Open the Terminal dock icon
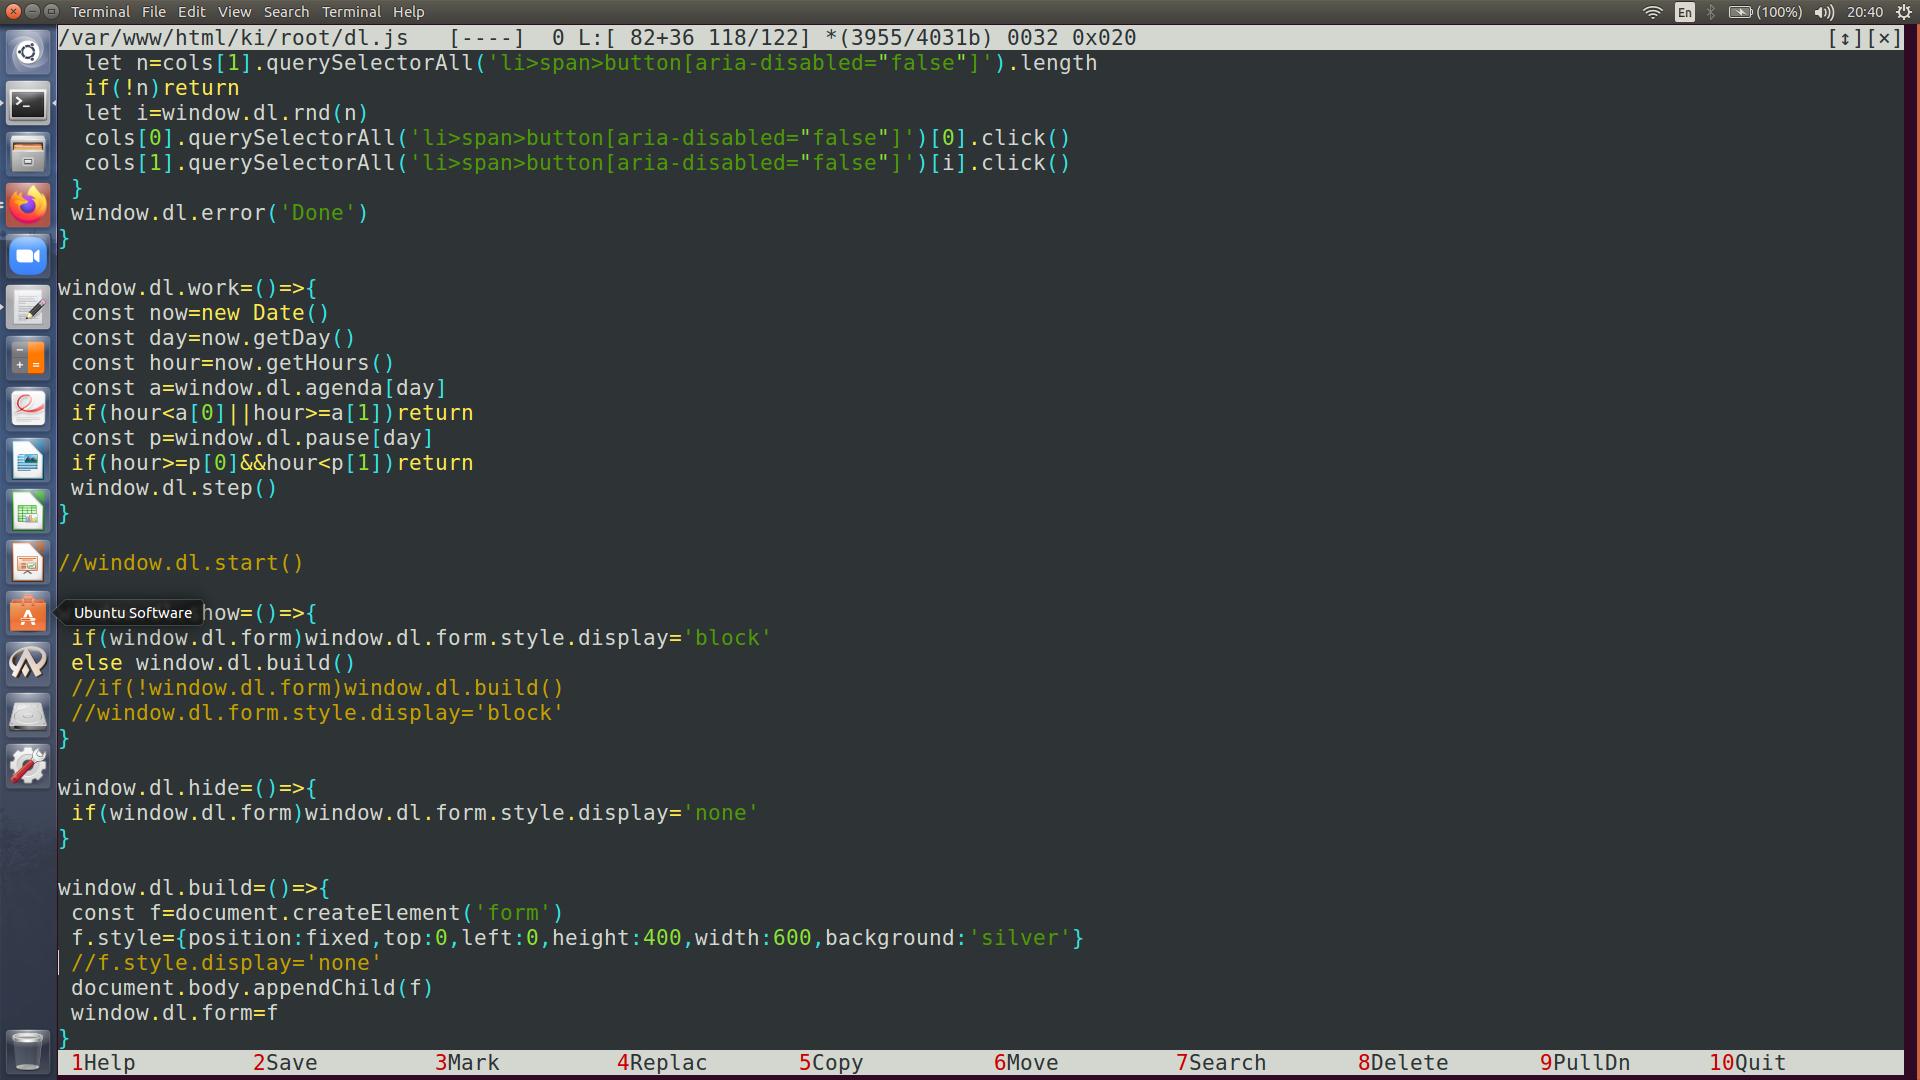This screenshot has width=1920, height=1080. [28, 103]
